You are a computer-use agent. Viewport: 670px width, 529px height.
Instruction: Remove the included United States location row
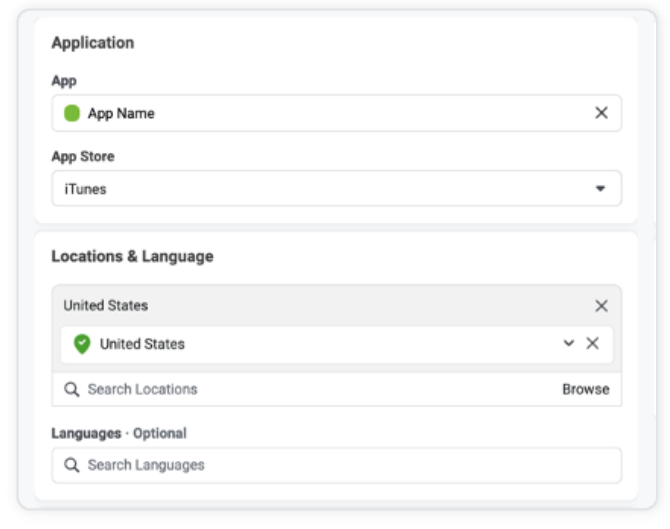pyautogui.click(x=592, y=343)
